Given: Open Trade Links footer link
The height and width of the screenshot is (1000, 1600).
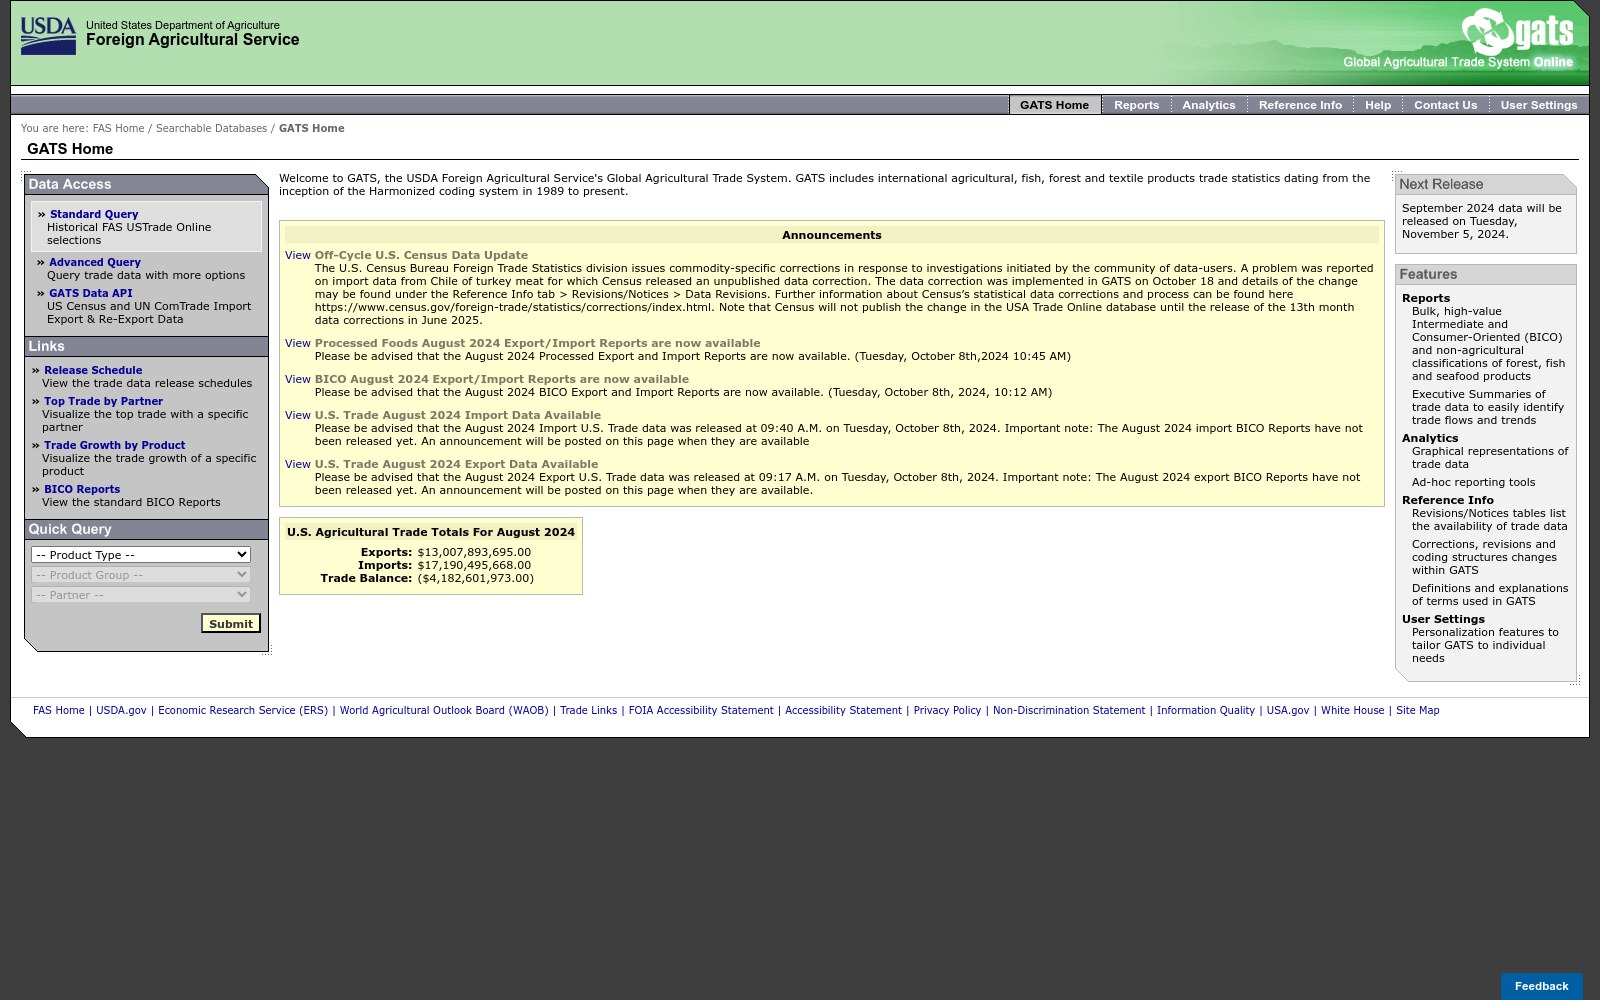Looking at the screenshot, I should [588, 711].
